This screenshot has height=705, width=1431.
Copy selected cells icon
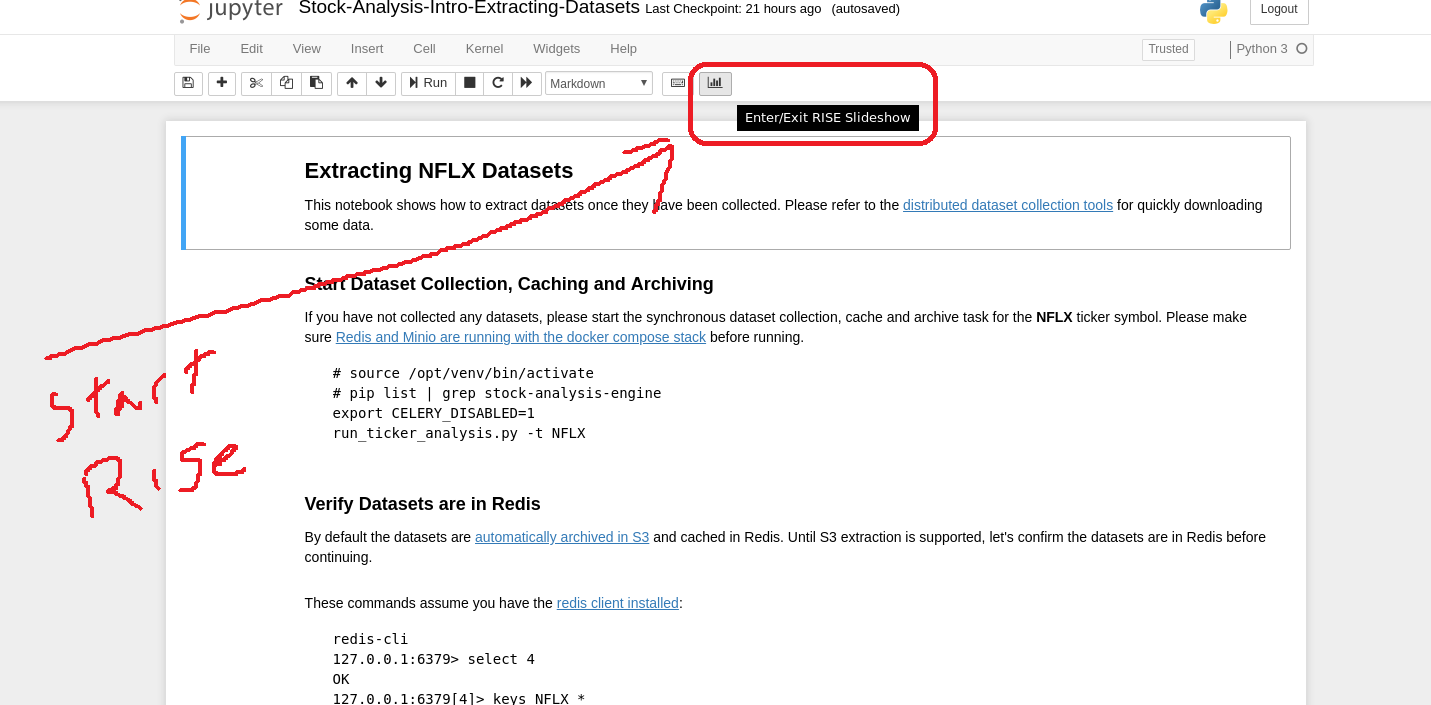coord(286,83)
